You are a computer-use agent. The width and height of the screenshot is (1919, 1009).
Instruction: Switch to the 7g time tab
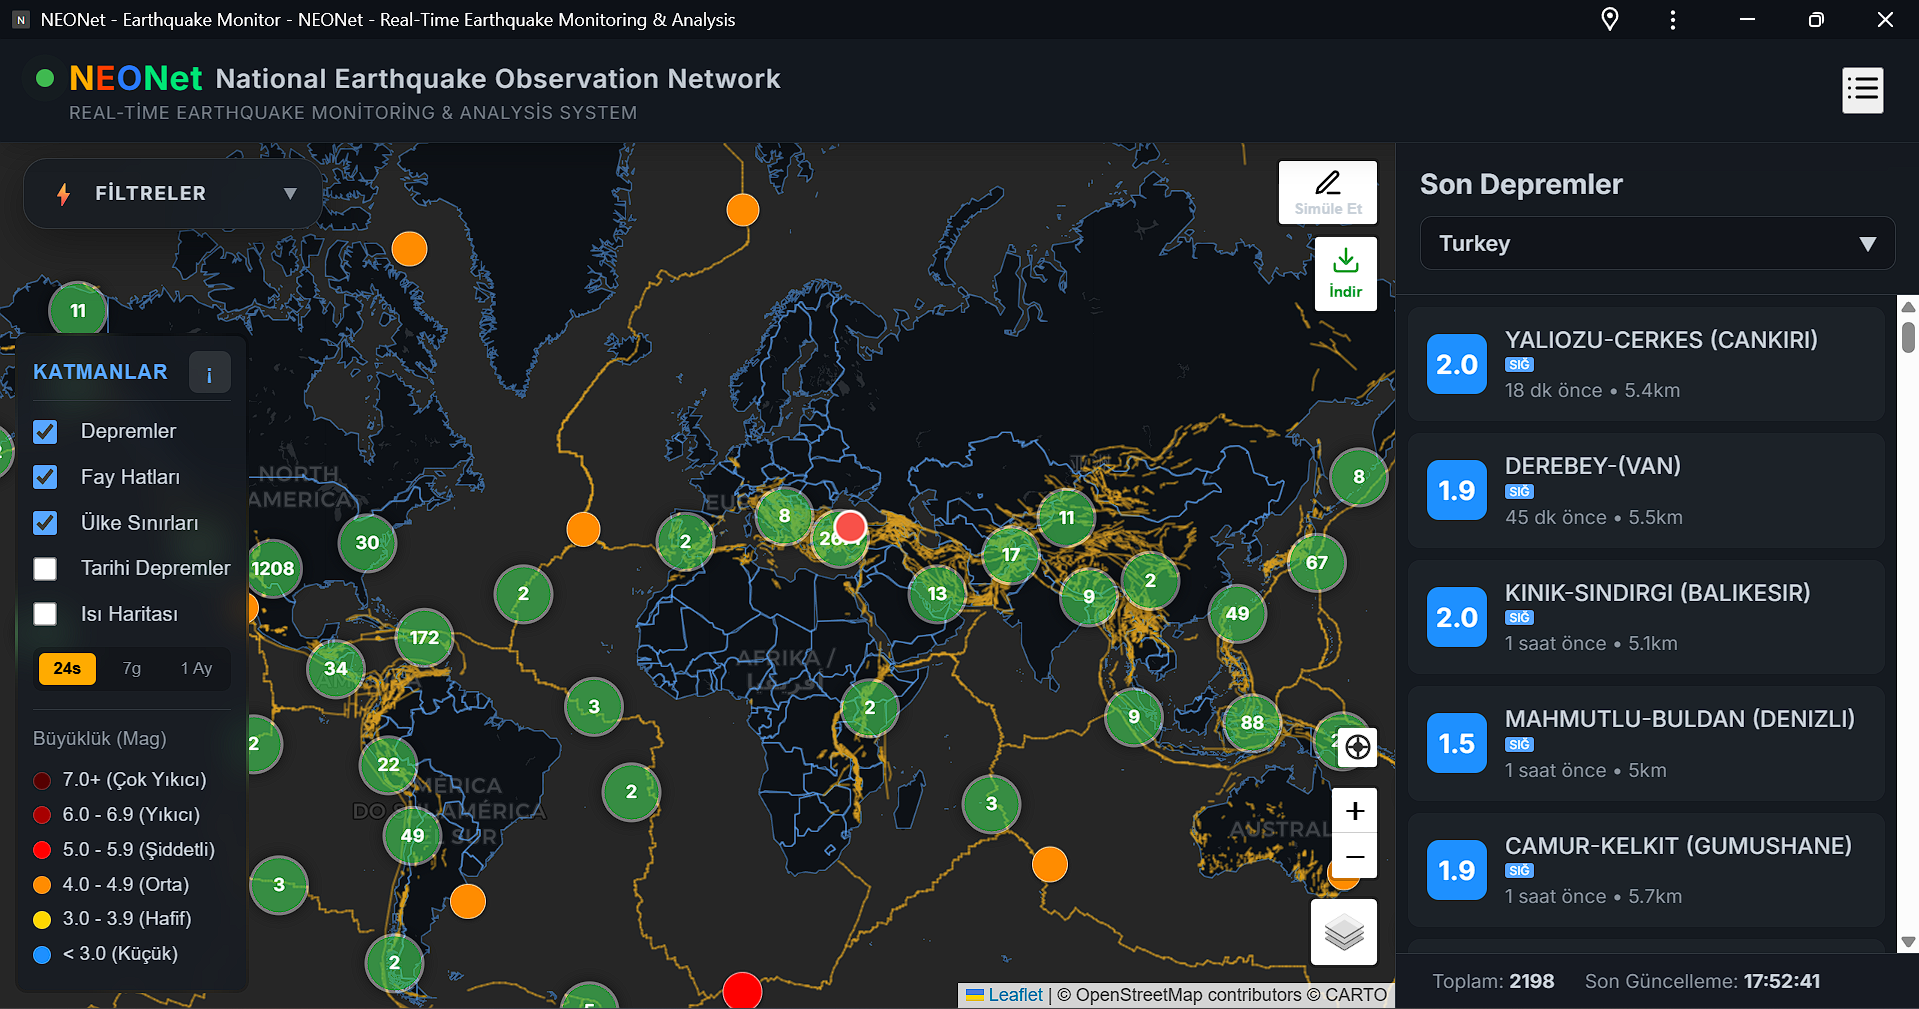132,668
